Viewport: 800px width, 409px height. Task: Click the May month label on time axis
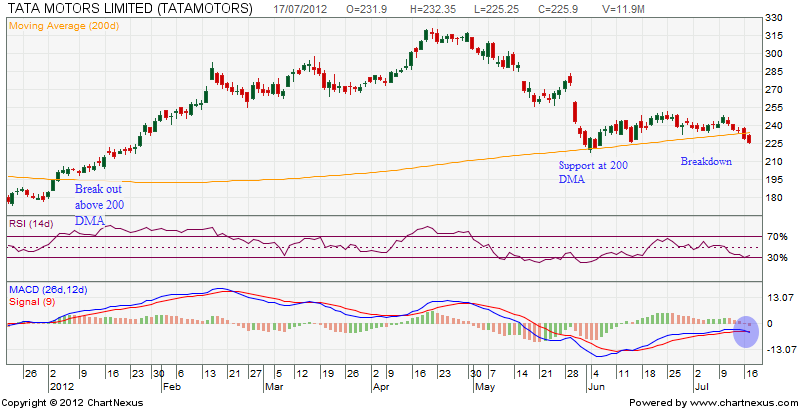click(485, 387)
